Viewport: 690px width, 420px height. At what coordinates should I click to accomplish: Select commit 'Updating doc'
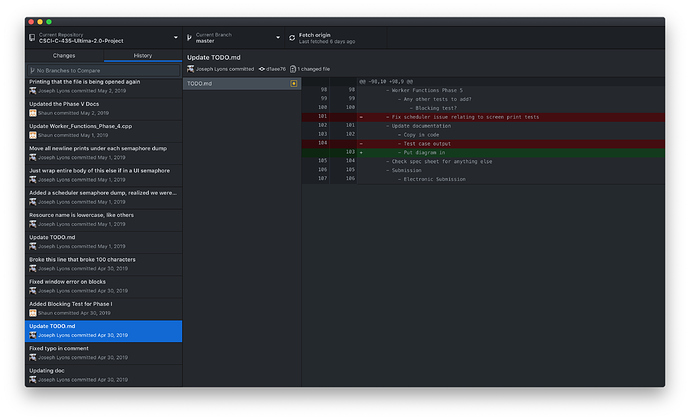coord(104,376)
